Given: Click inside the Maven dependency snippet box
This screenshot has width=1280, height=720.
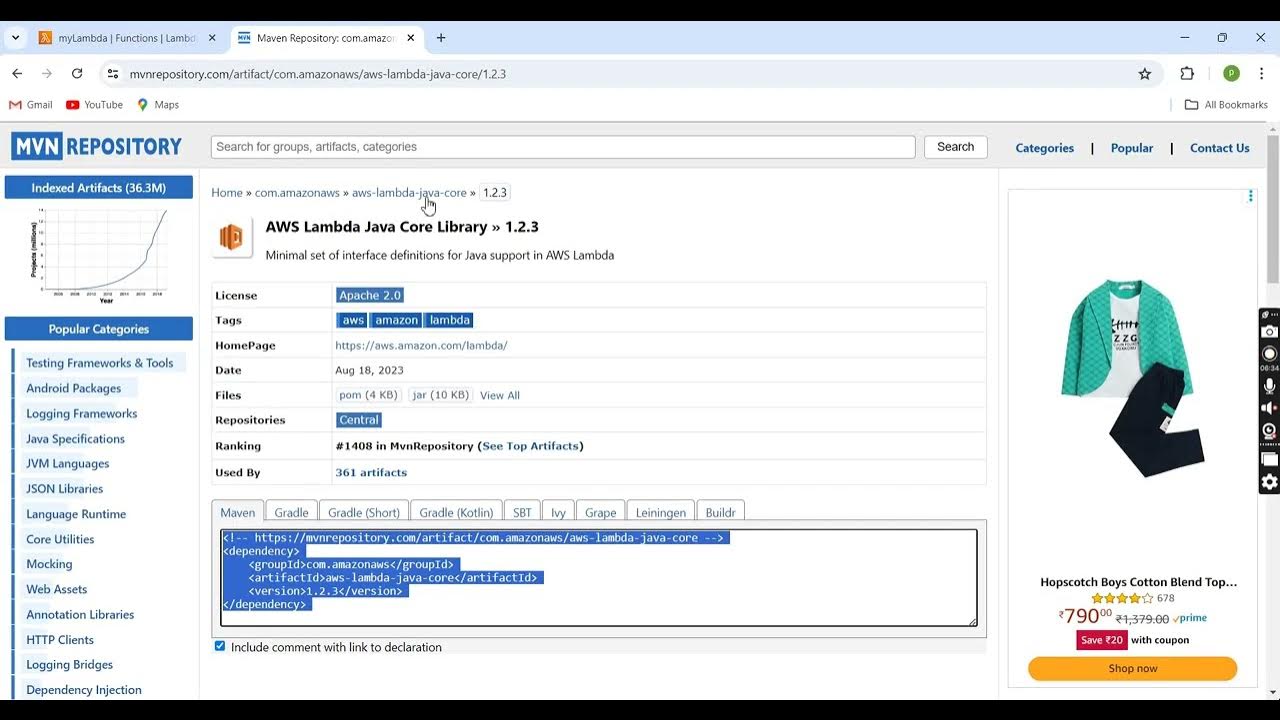Looking at the screenshot, I should click(599, 578).
